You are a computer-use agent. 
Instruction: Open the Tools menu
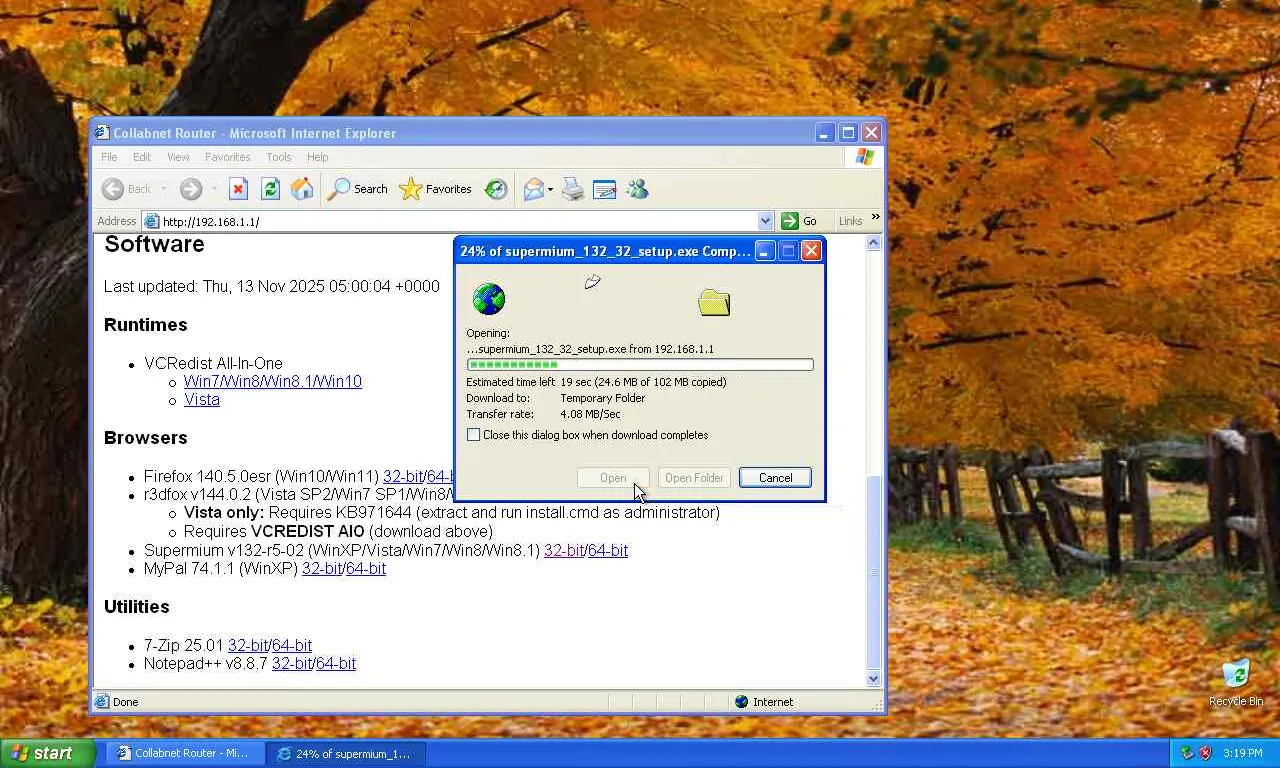click(x=279, y=157)
